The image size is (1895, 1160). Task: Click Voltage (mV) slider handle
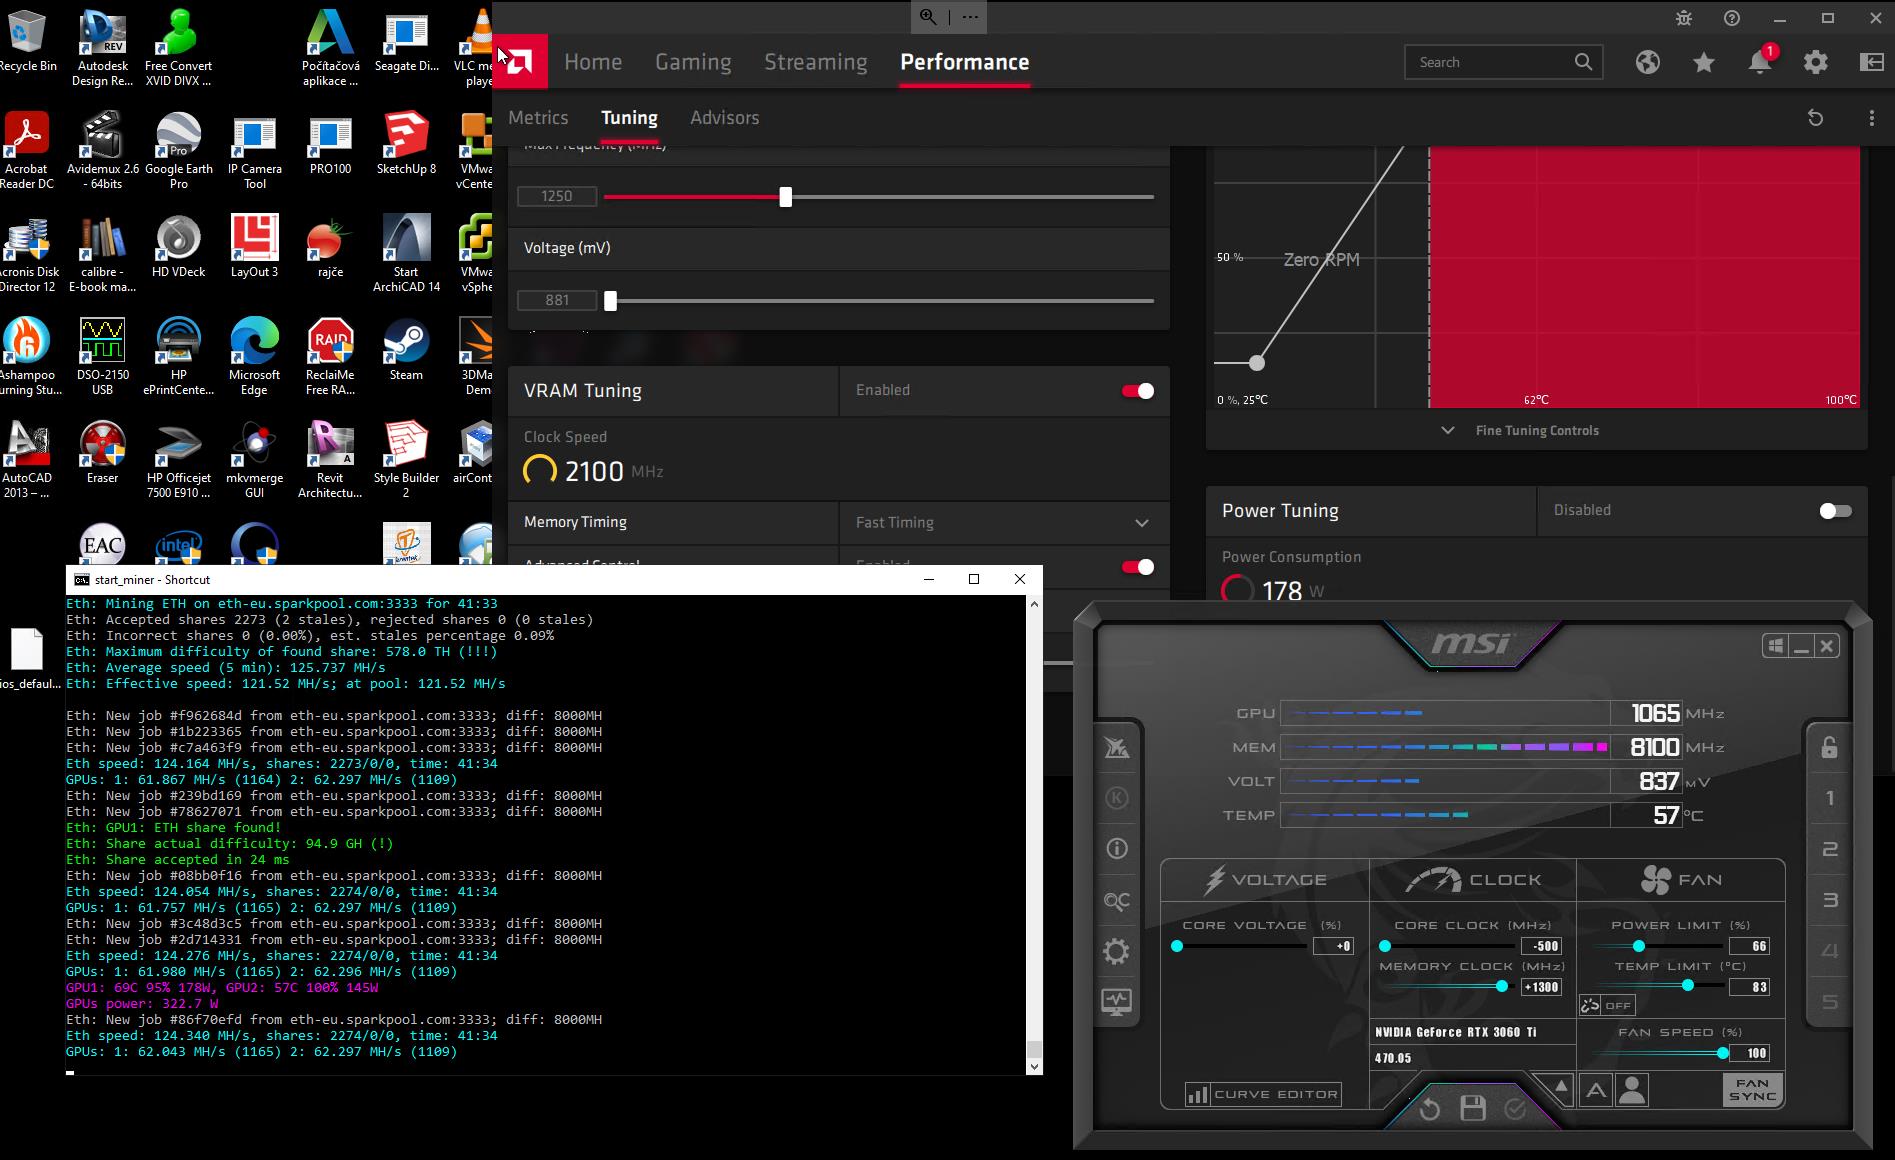tap(610, 301)
